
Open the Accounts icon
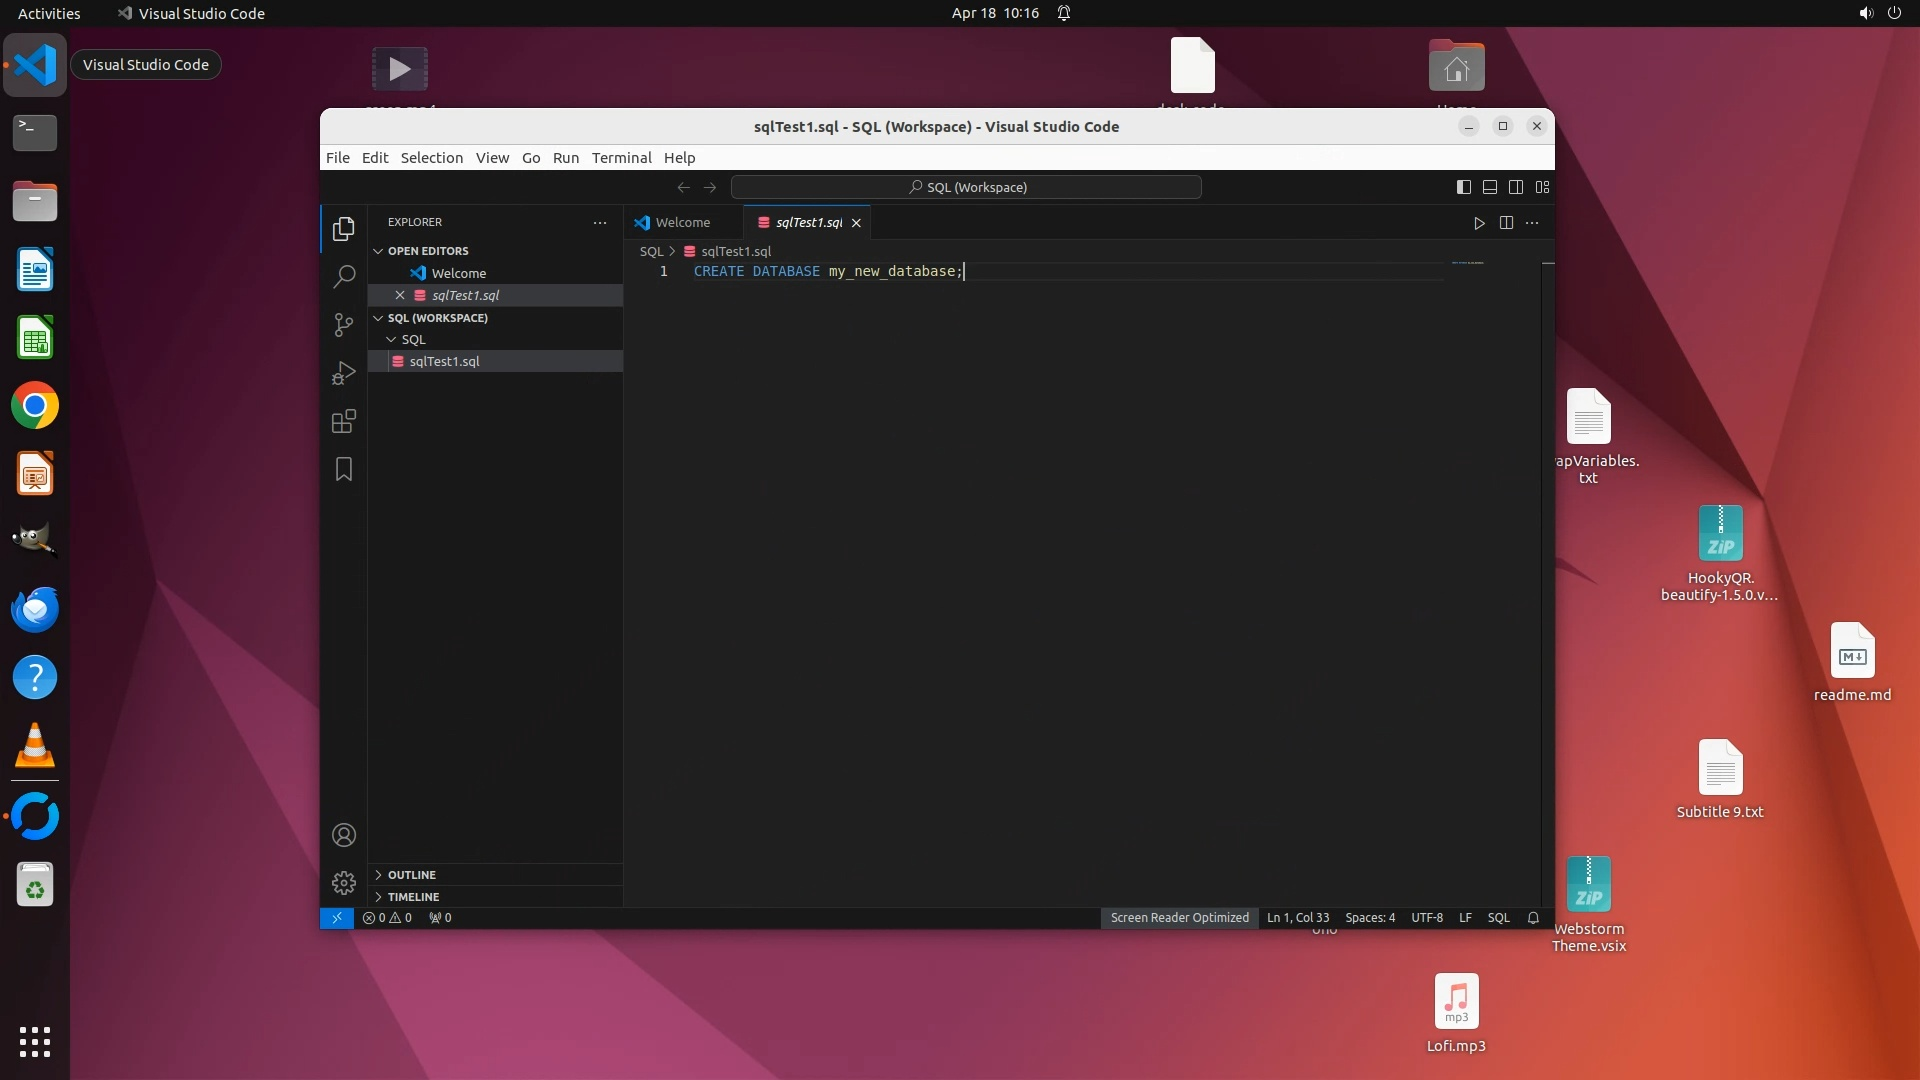[343, 835]
